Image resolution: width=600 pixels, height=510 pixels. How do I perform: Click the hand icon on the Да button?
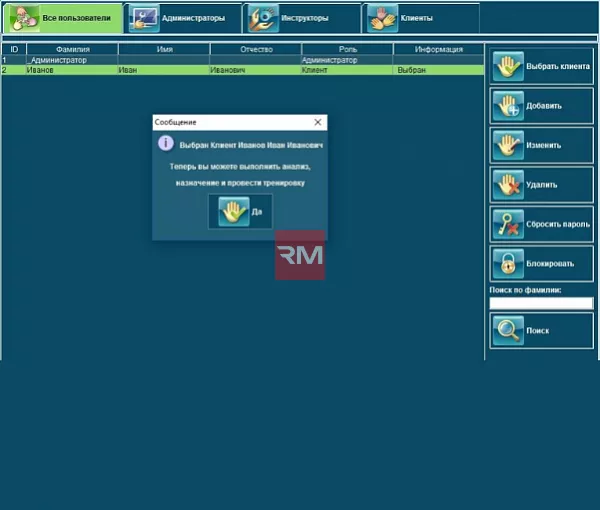[234, 212]
